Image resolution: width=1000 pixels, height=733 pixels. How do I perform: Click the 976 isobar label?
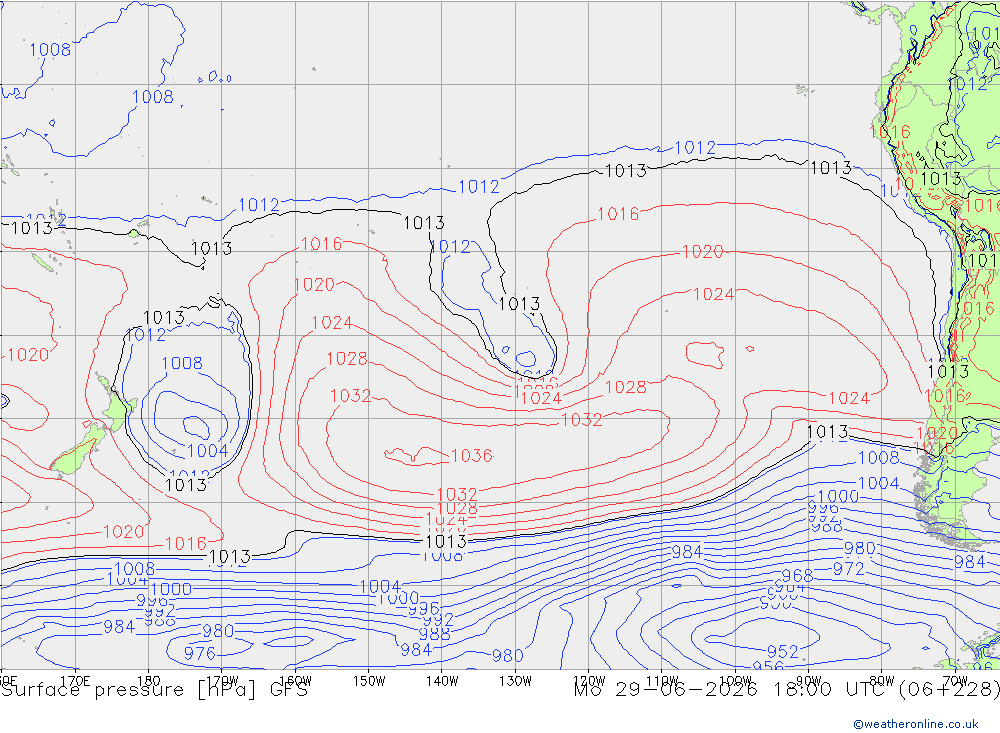point(200,653)
